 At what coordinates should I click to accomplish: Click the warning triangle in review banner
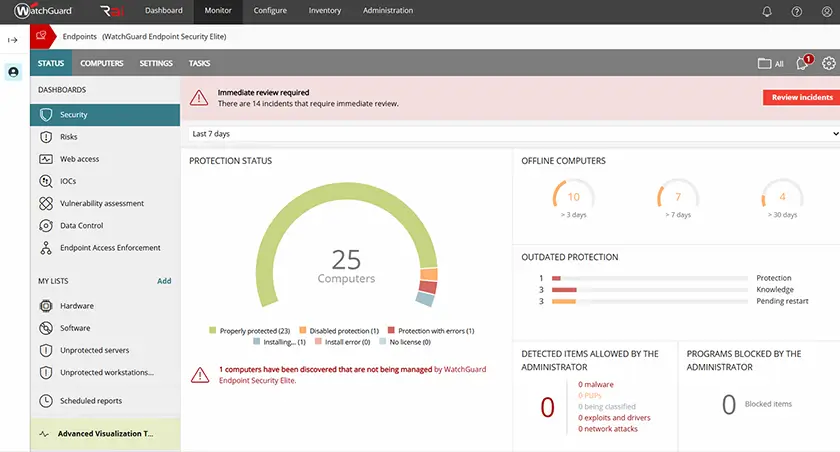199,97
